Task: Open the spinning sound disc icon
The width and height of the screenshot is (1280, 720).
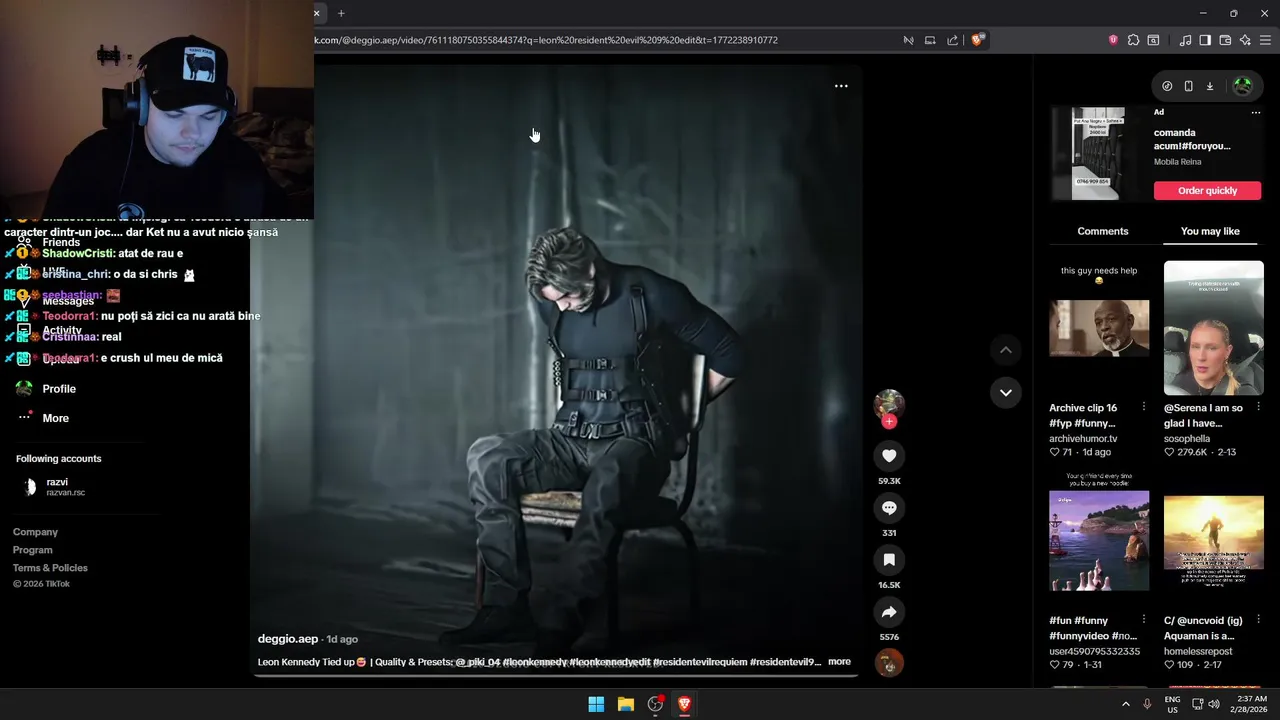Action: tap(889, 662)
